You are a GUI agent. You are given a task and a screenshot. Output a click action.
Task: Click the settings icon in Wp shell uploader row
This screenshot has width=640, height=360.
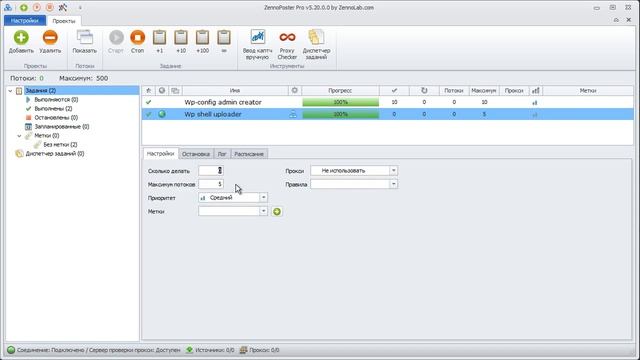point(293,115)
